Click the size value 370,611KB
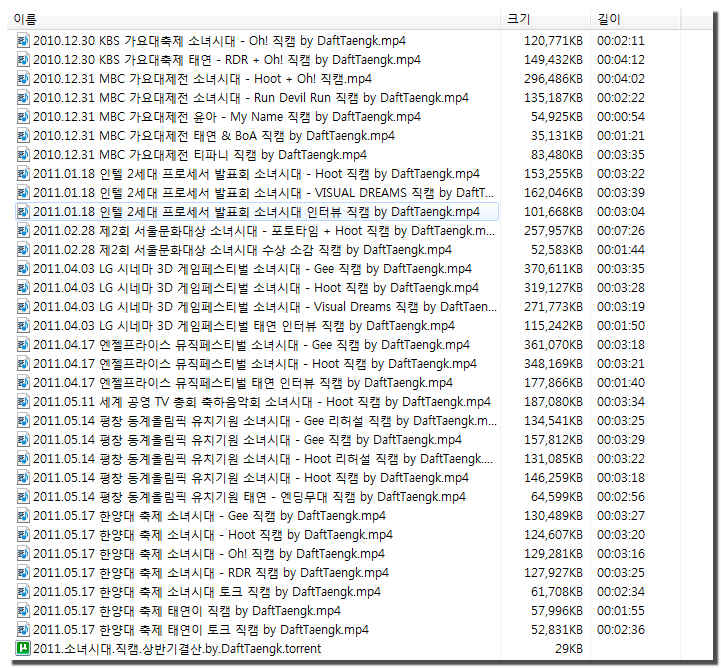 [553, 269]
